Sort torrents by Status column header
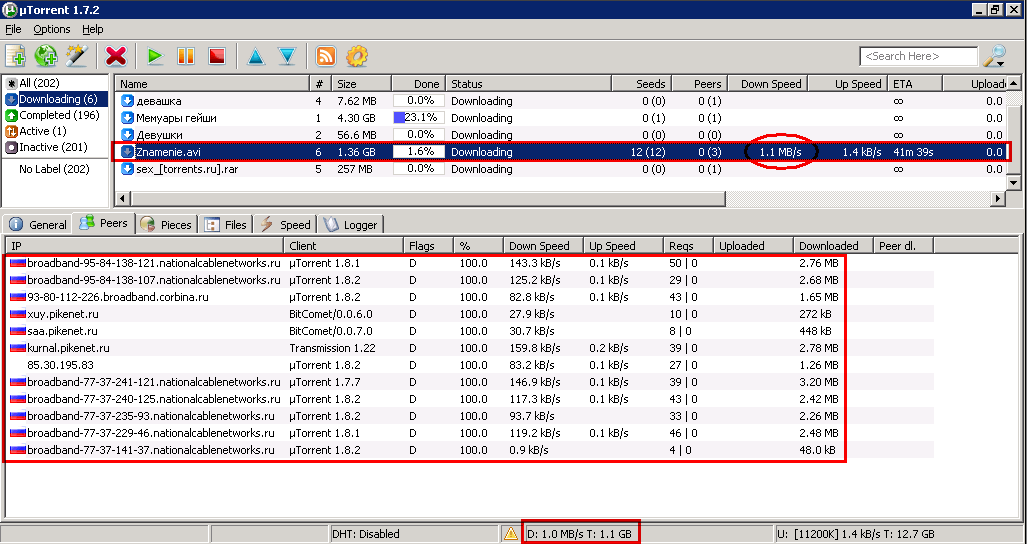The image size is (1027, 544). [529, 84]
